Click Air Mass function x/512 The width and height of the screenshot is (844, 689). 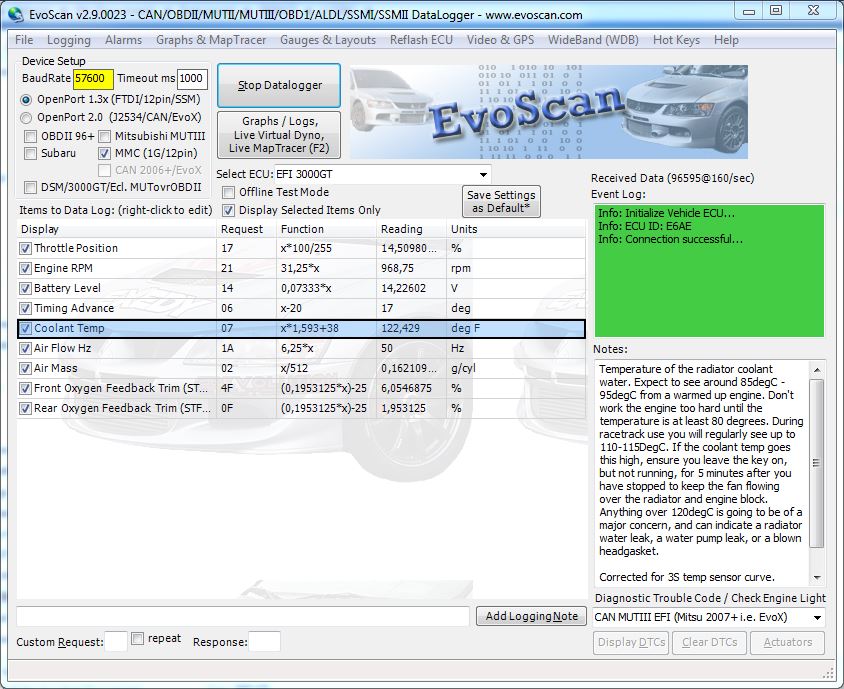point(294,368)
